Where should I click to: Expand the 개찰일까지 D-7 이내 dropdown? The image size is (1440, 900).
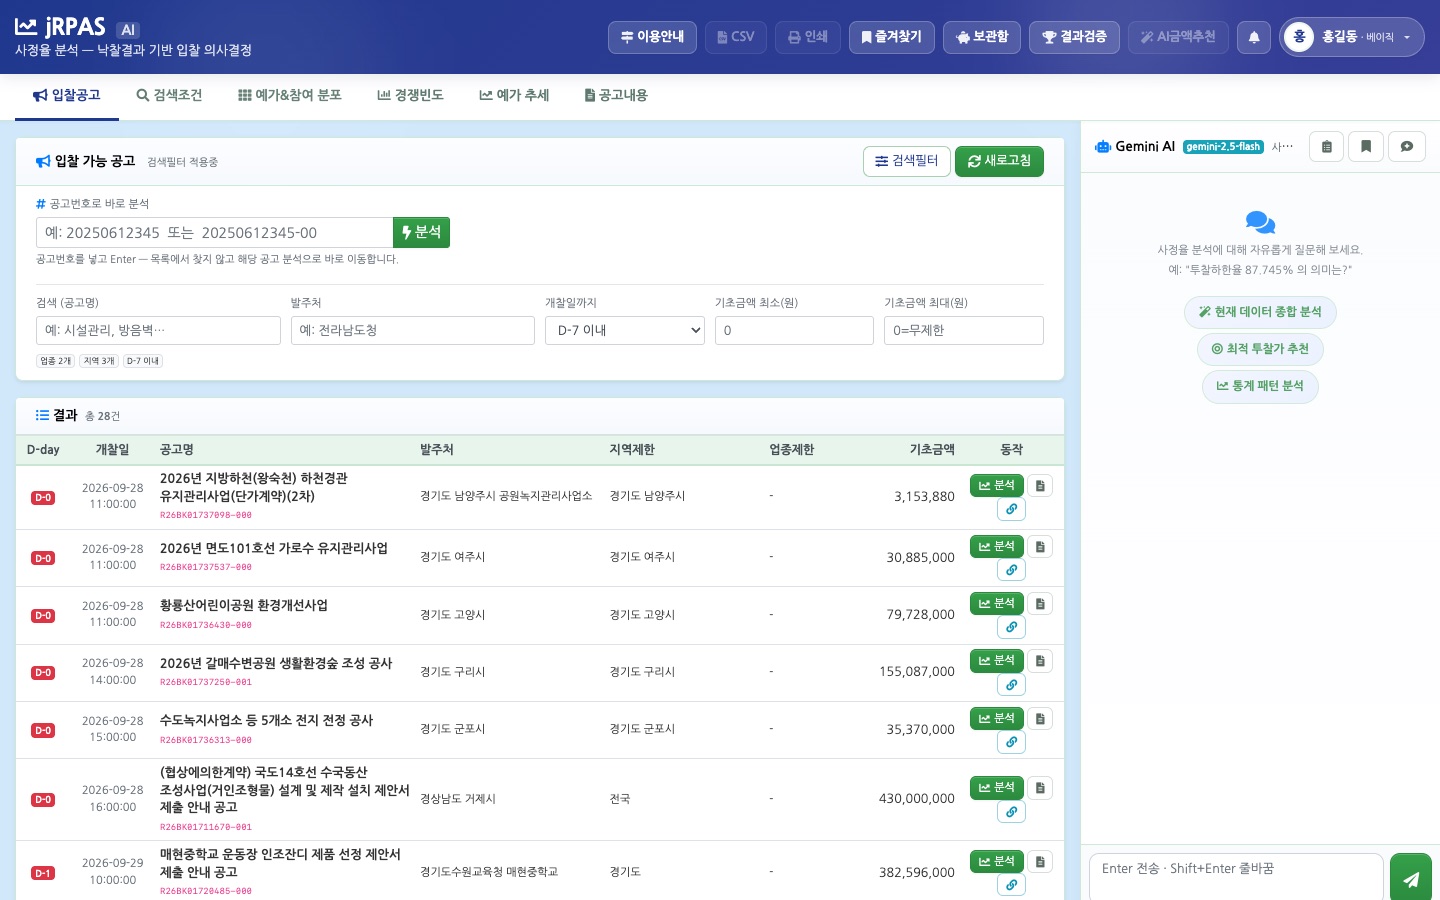[x=625, y=330]
